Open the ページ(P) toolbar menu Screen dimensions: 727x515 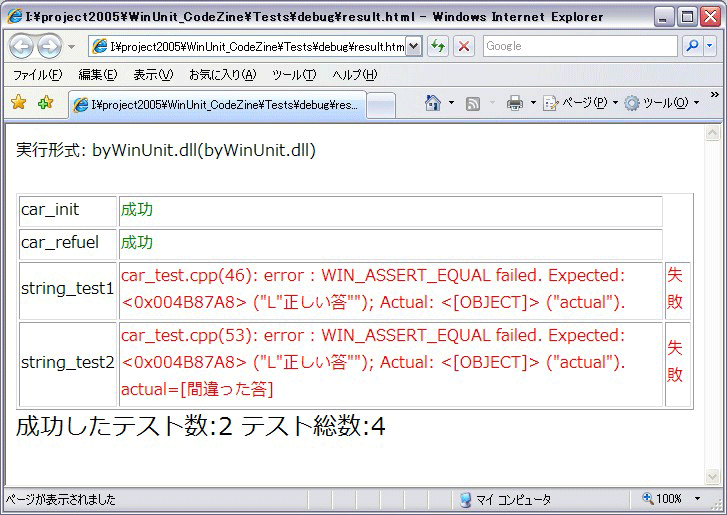click(580, 102)
